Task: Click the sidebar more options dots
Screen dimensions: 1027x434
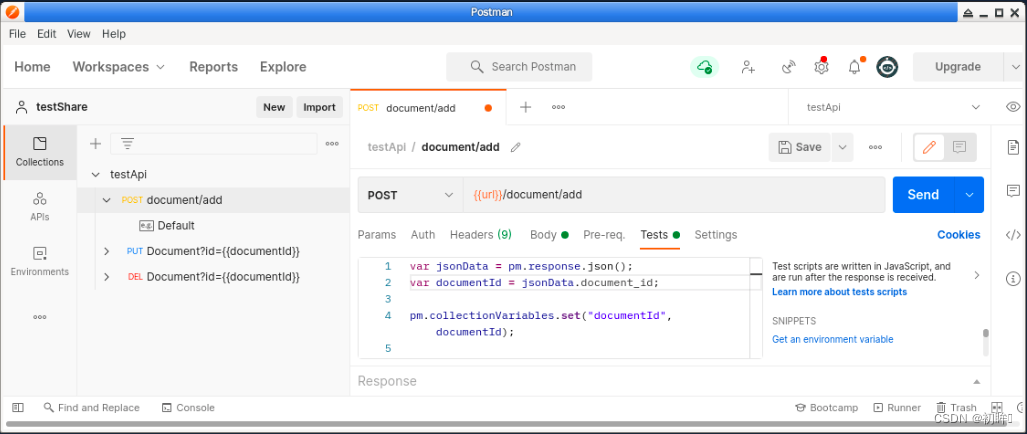Action: pyautogui.click(x=40, y=317)
